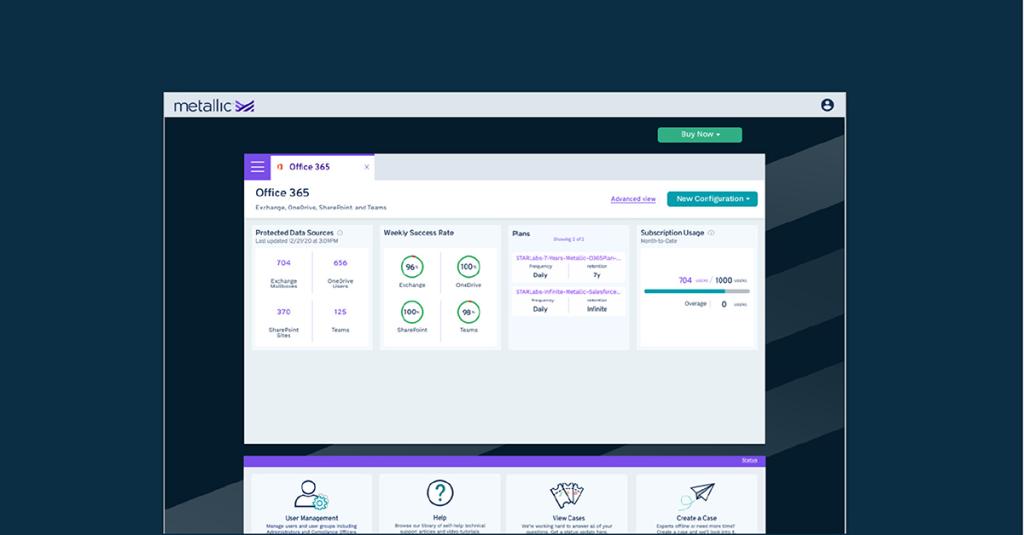This screenshot has width=1024, height=535.
Task: Open the Create a Case paper plane icon
Action: coord(696,496)
